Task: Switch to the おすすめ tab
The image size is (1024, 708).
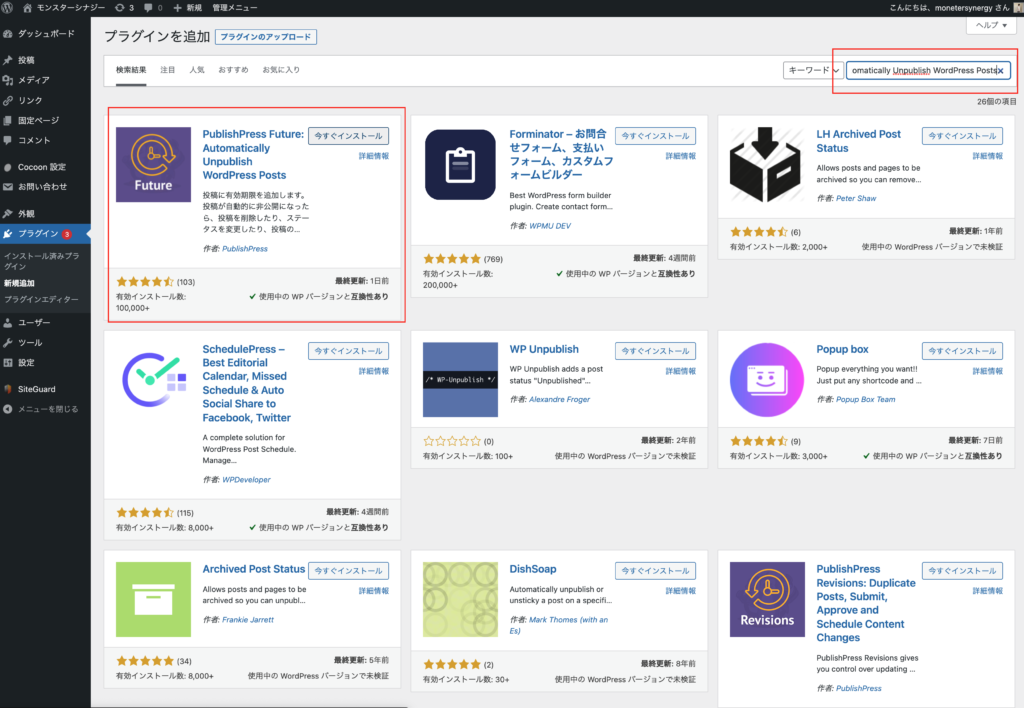Action: [x=233, y=70]
